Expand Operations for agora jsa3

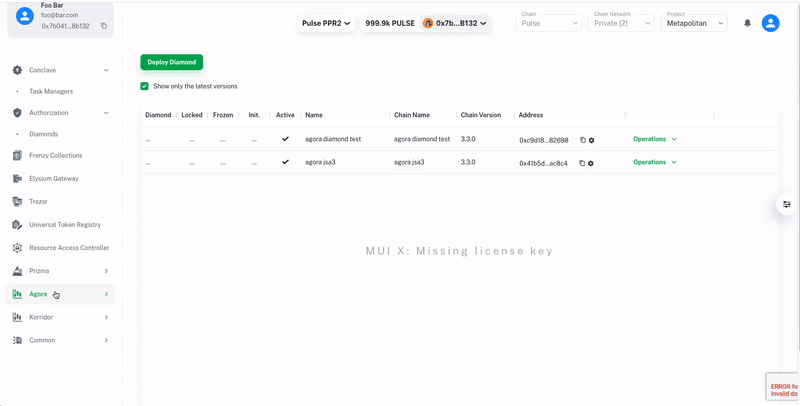tap(655, 162)
